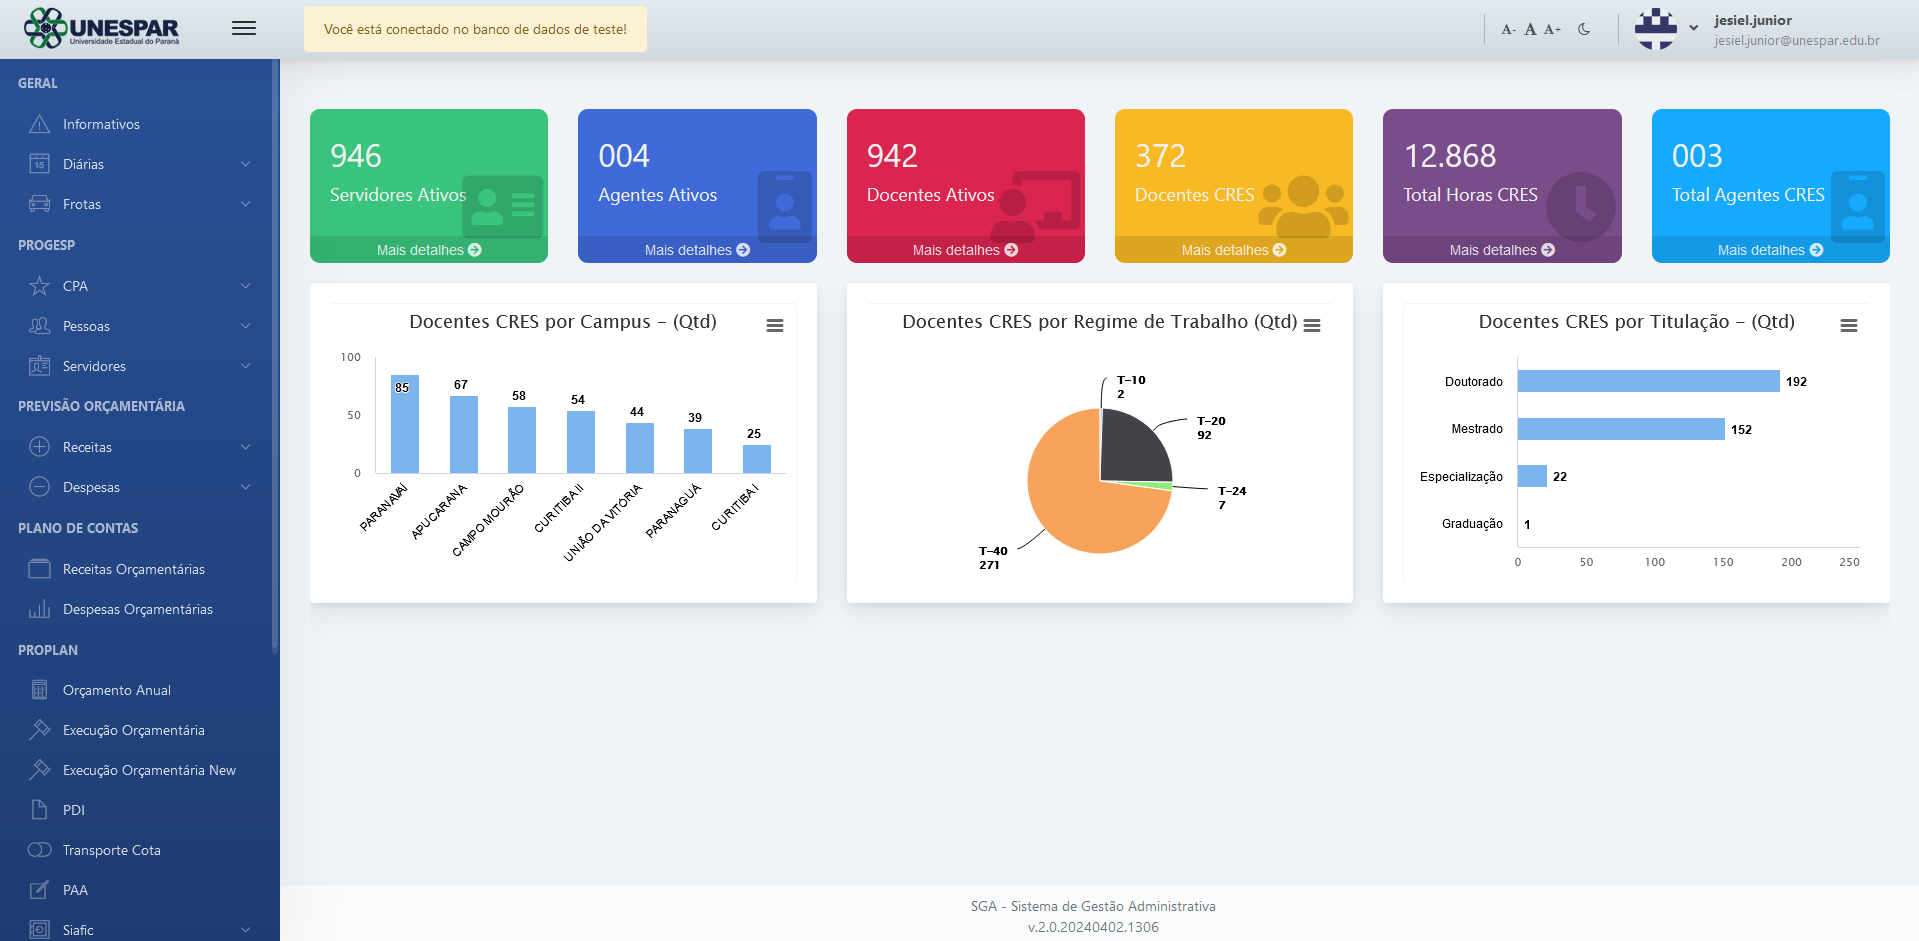Click the Frotas car icon
Image resolution: width=1919 pixels, height=941 pixels.
point(39,204)
